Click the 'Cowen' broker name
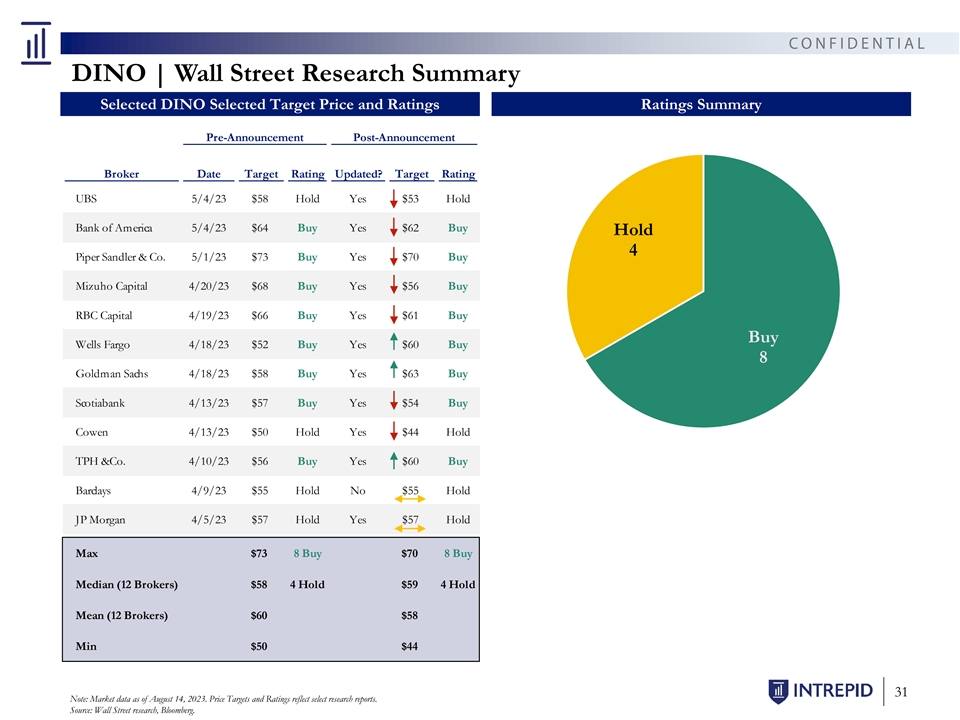This screenshot has width=960, height=720. point(92,432)
